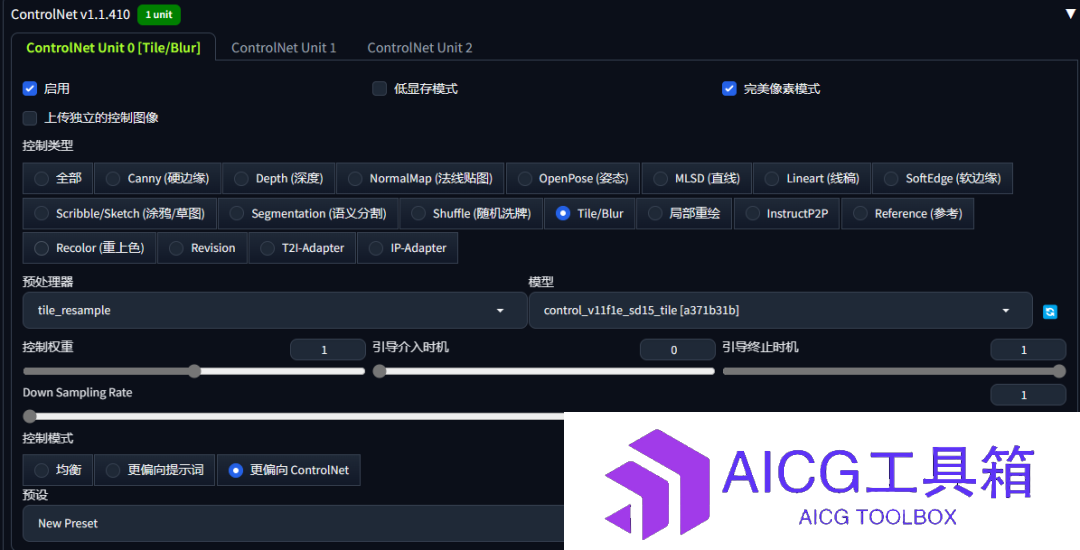Screen dimensions: 1080x550
Task: Click the 控制权重 value input field
Action: click(327, 350)
